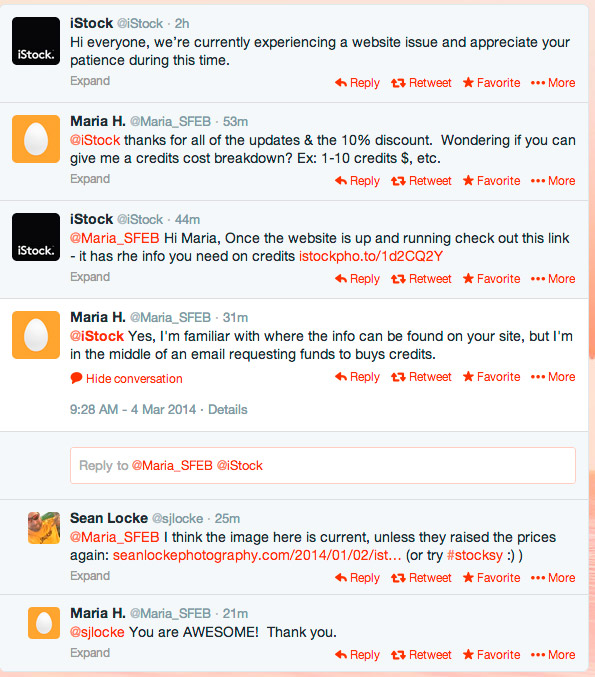The image size is (595, 677).
Task: Open More menu on Sean Locke's tweet
Action: click(553, 577)
